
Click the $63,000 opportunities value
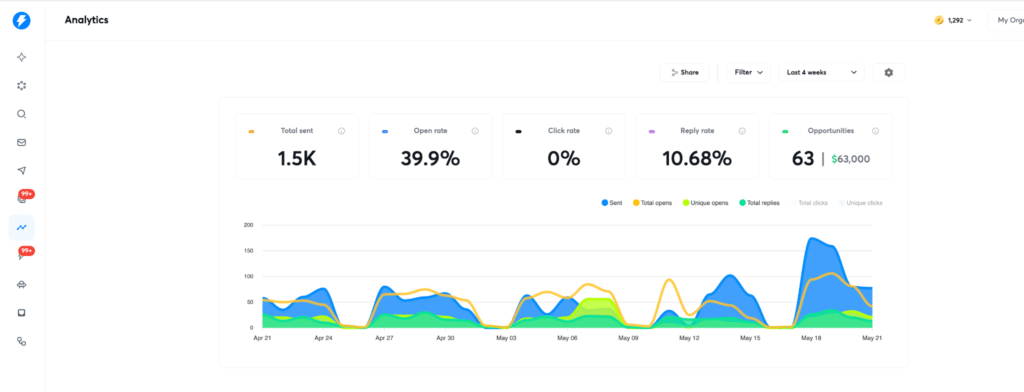pyautogui.click(x=850, y=159)
